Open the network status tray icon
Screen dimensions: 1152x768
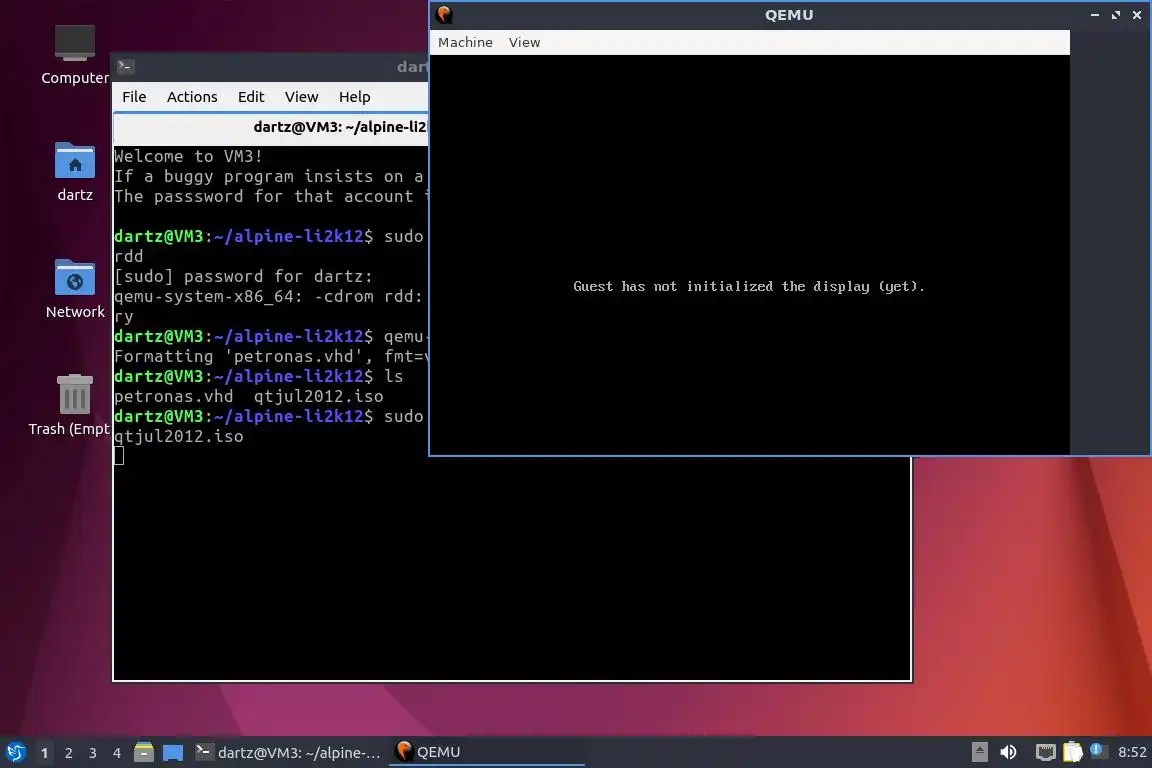[x=1045, y=752]
